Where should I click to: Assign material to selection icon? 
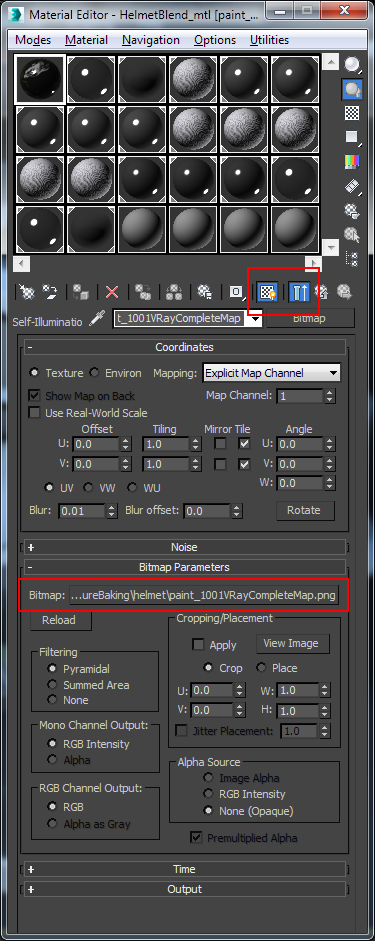(81, 292)
